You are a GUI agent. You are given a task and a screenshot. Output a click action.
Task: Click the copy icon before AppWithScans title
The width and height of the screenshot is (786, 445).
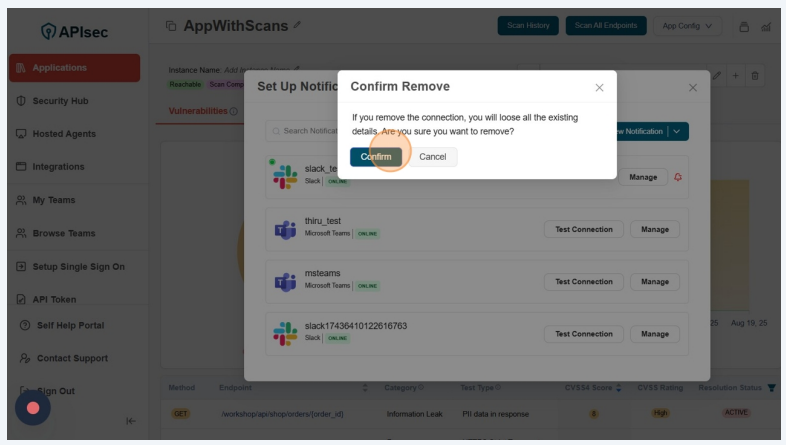pyautogui.click(x=171, y=26)
